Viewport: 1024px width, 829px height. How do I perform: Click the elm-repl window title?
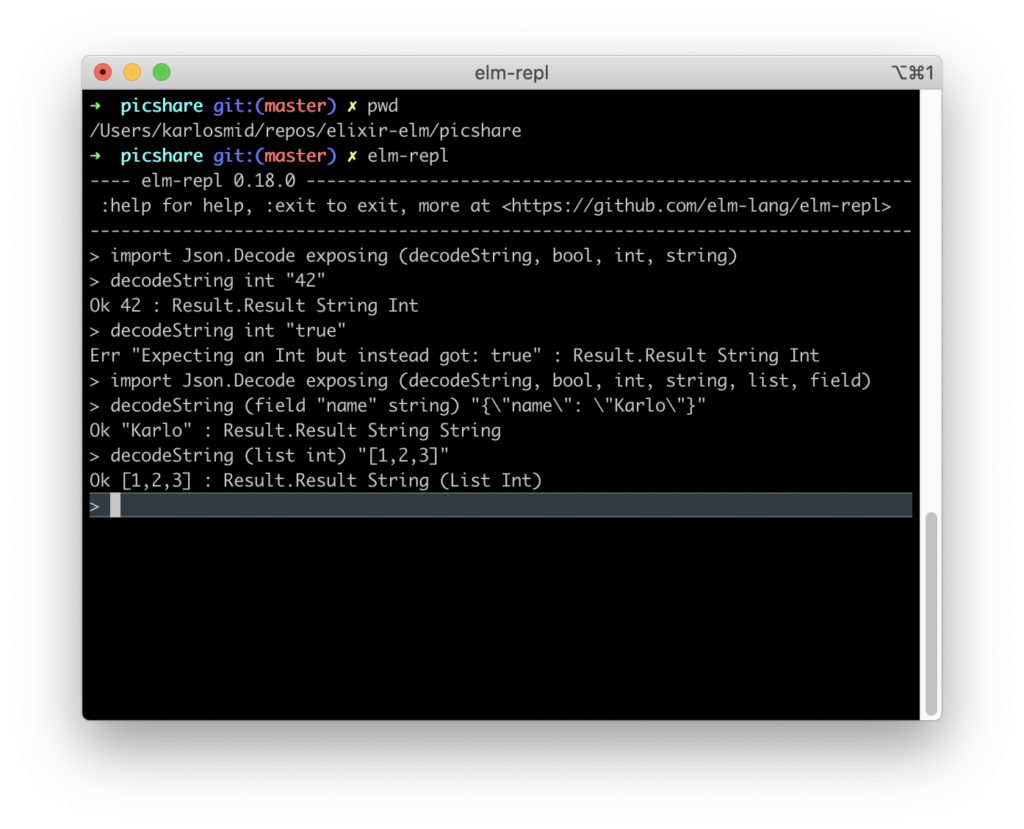[511, 73]
